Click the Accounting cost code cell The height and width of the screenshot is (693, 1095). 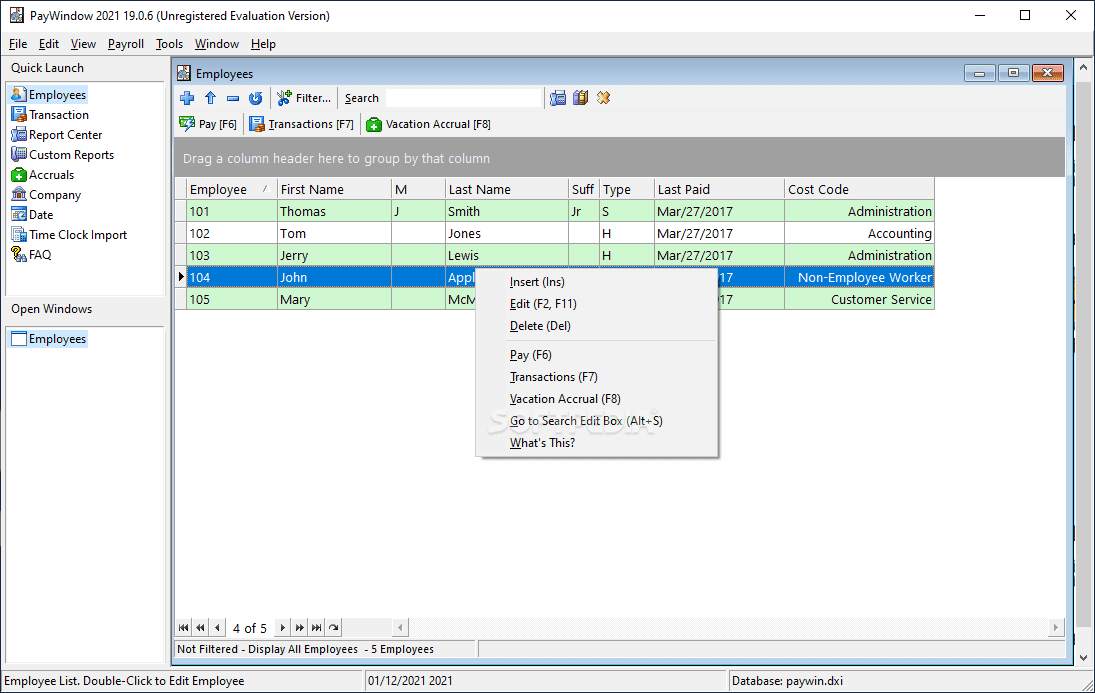860,233
